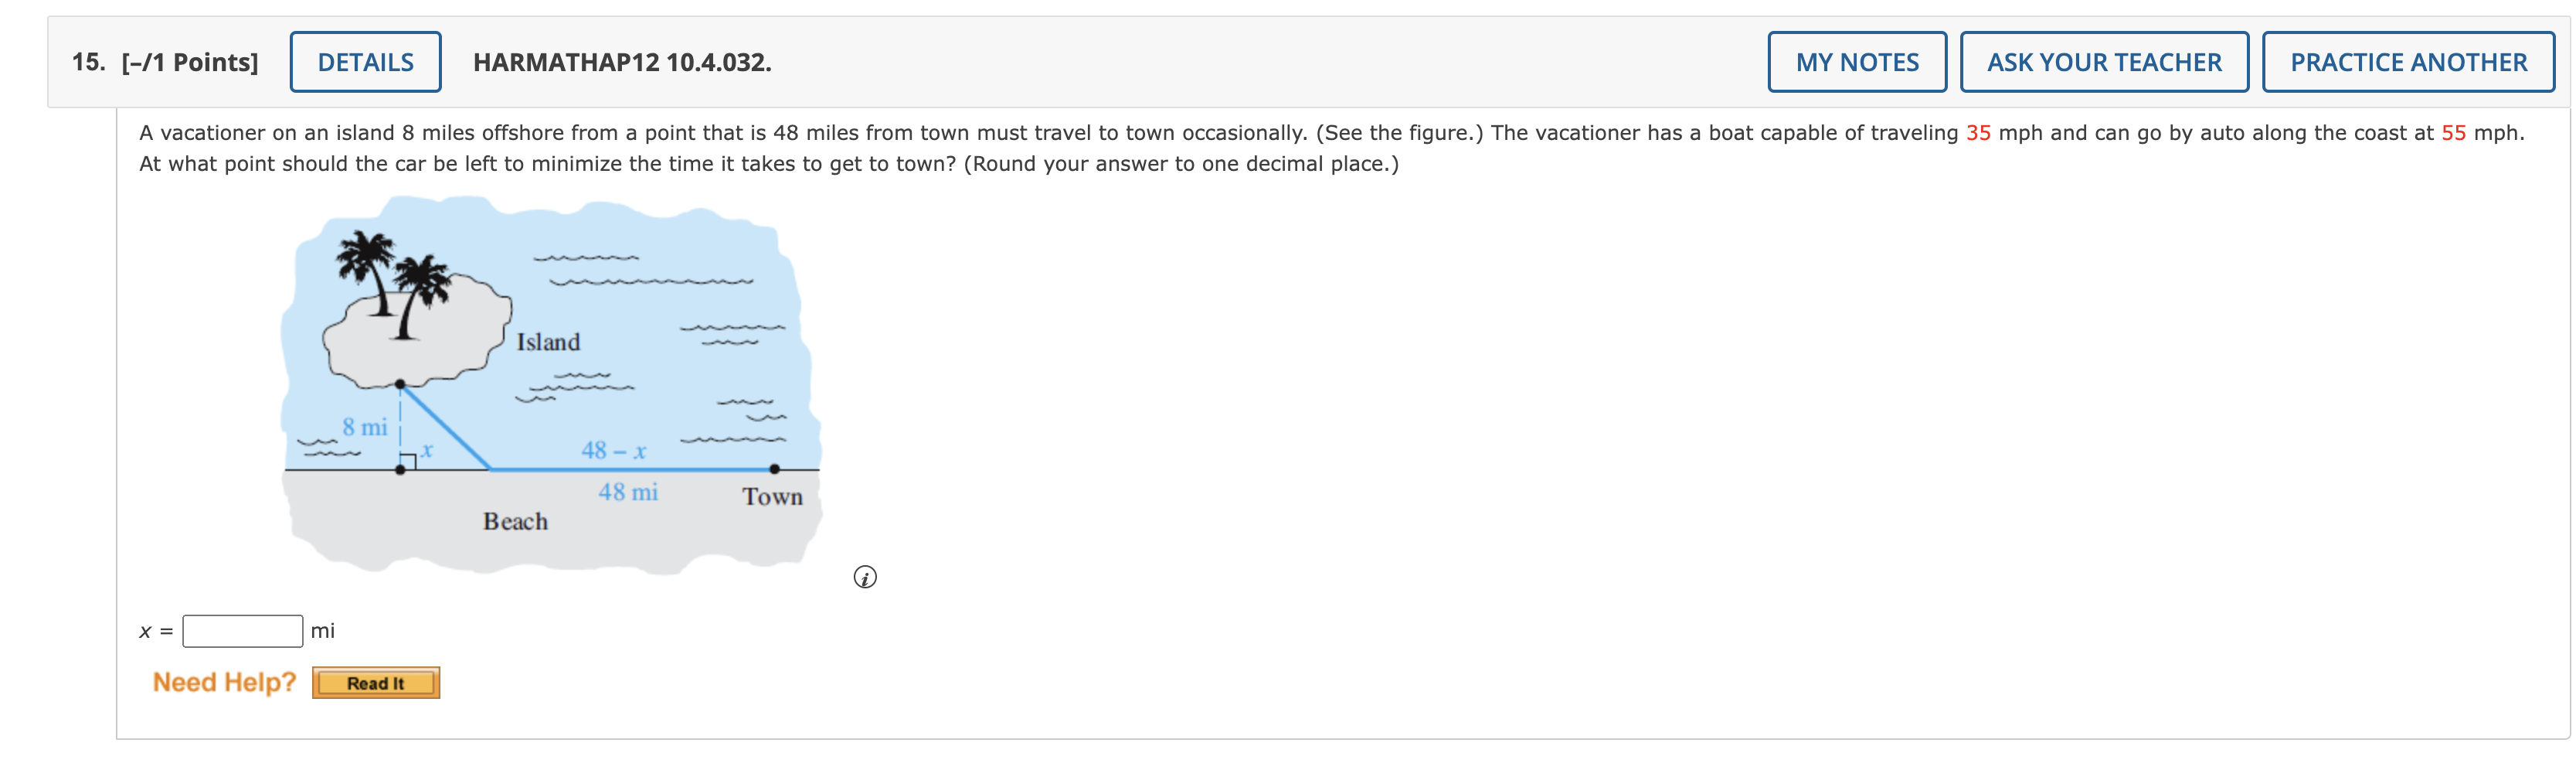Click the Beach label in the figure
This screenshot has width=2576, height=777.
515,522
